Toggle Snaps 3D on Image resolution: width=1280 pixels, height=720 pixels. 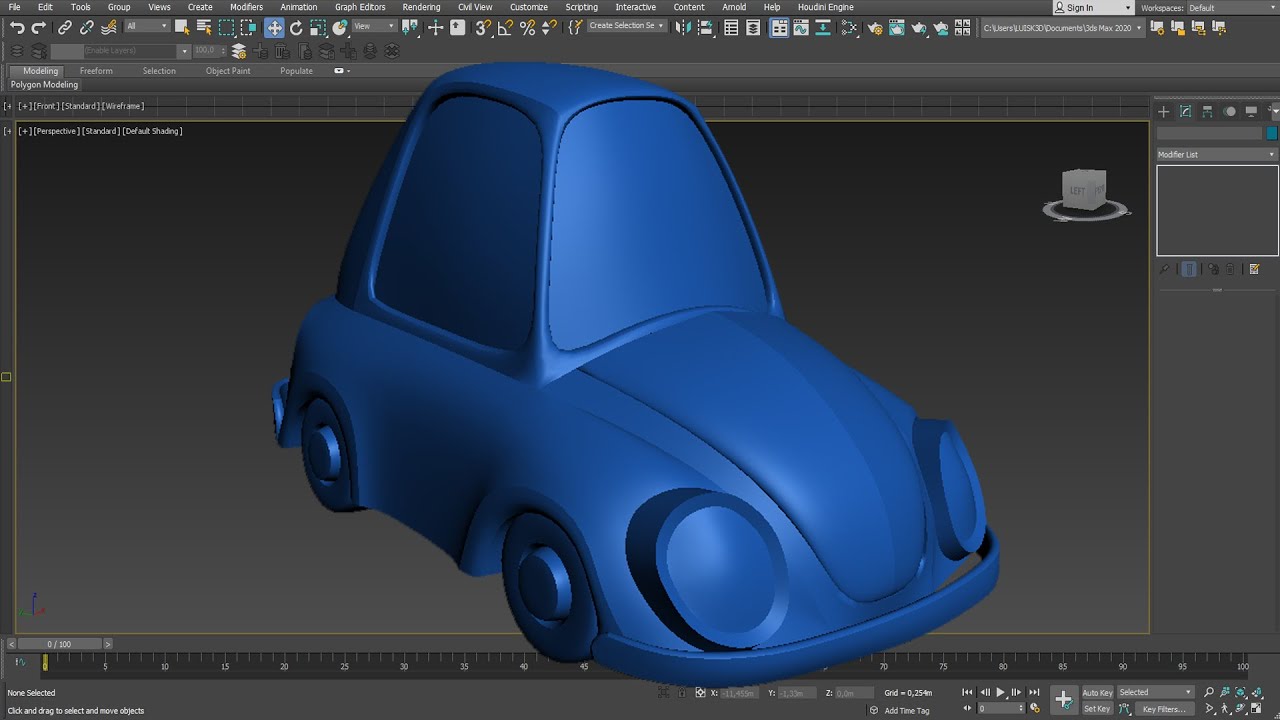pyautogui.click(x=483, y=28)
